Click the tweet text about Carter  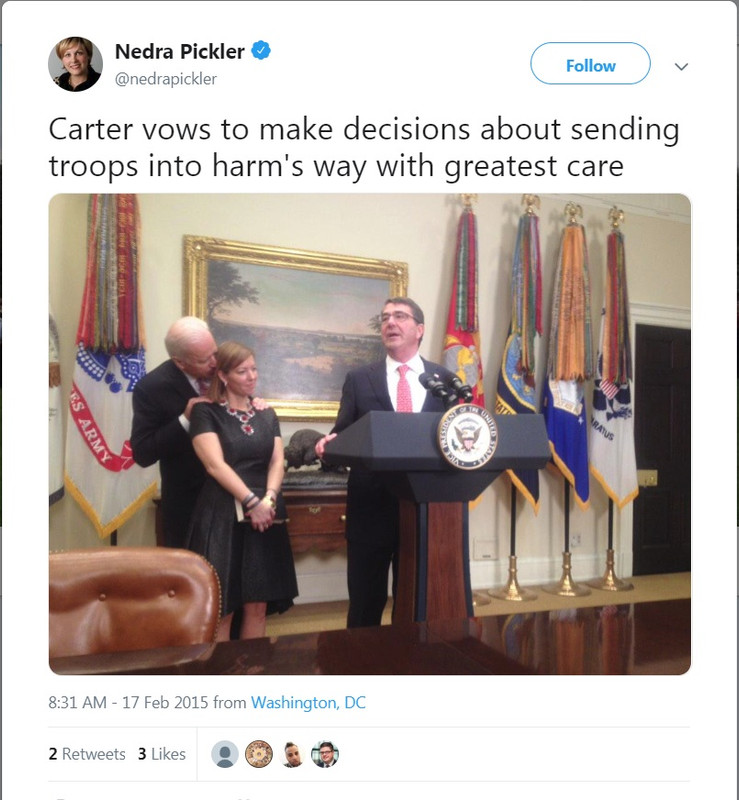pos(363,147)
